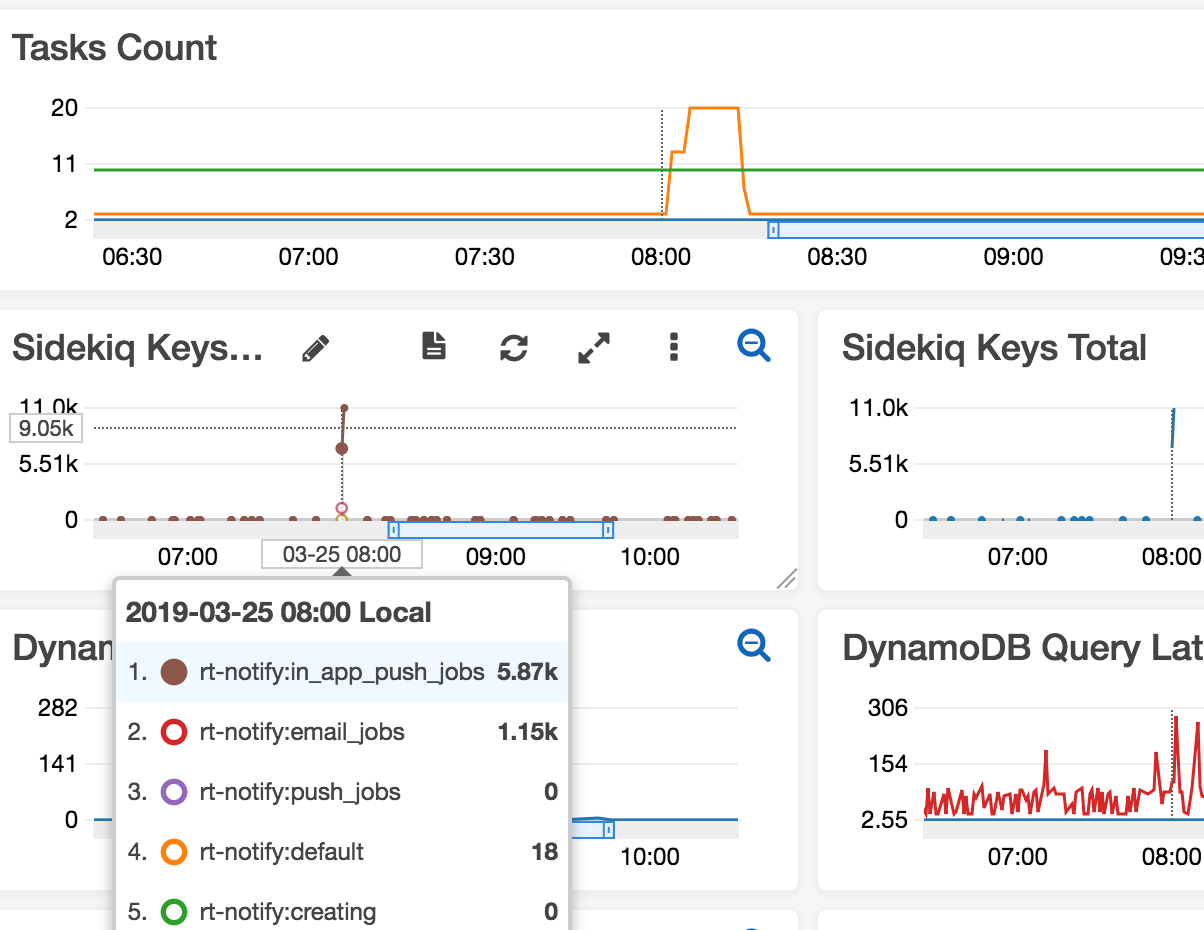Open the Tasks Count panel title

click(115, 48)
